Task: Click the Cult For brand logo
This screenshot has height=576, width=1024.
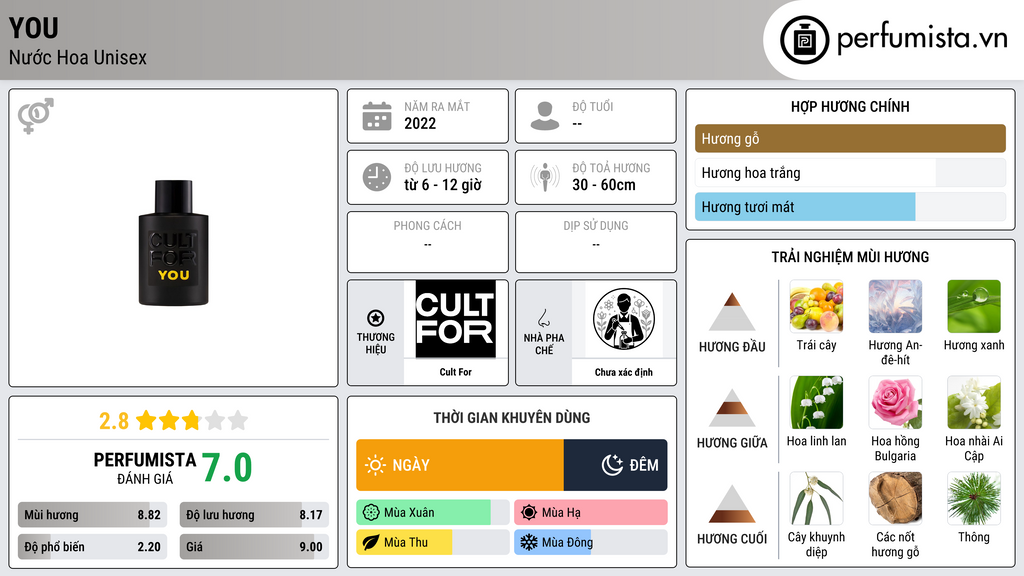Action: click(x=455, y=319)
